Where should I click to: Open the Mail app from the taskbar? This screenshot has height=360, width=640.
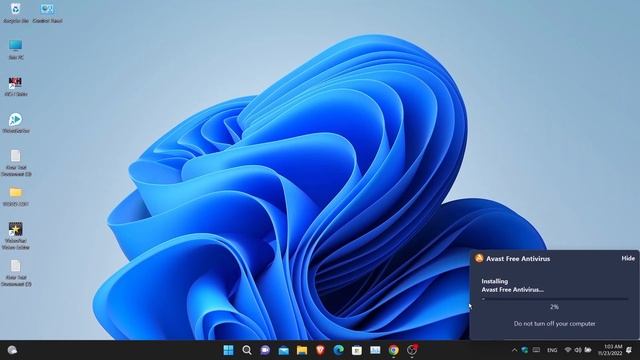pyautogui.click(x=284, y=350)
